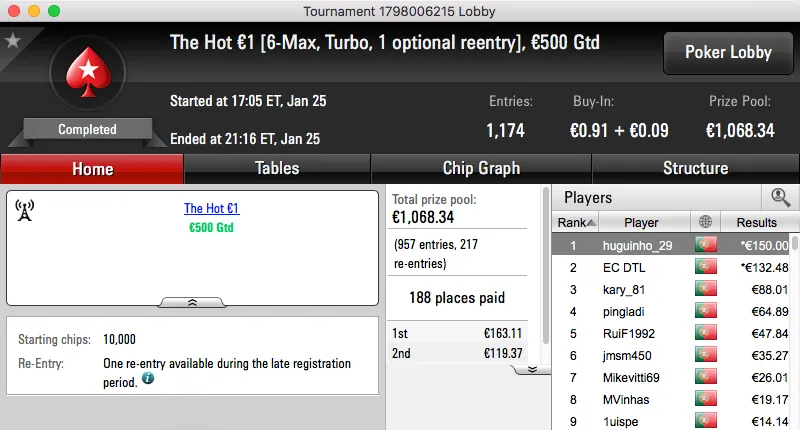Sort players by Results column
The image size is (800, 430).
(x=756, y=222)
